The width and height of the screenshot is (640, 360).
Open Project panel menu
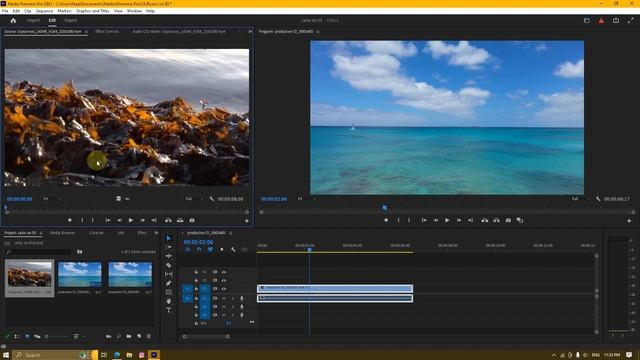(41, 233)
